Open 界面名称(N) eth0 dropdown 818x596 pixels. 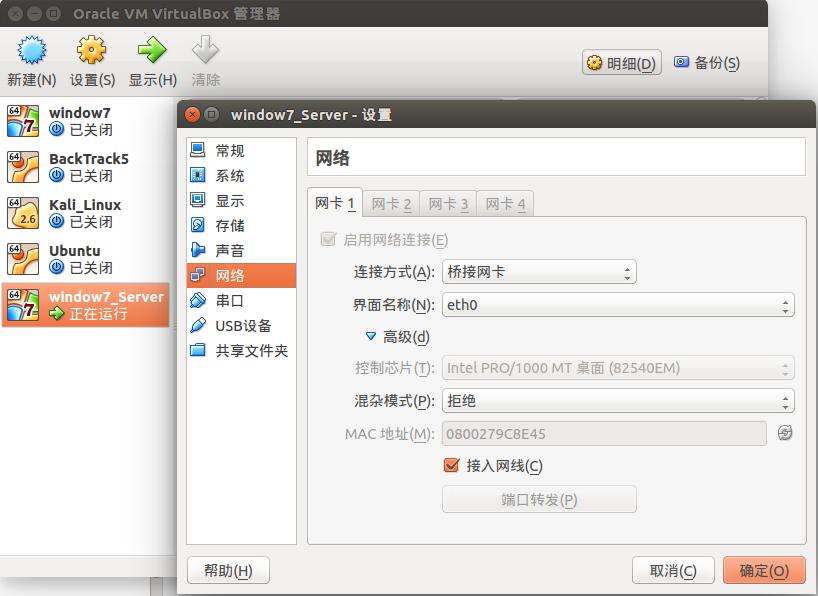[x=618, y=305]
